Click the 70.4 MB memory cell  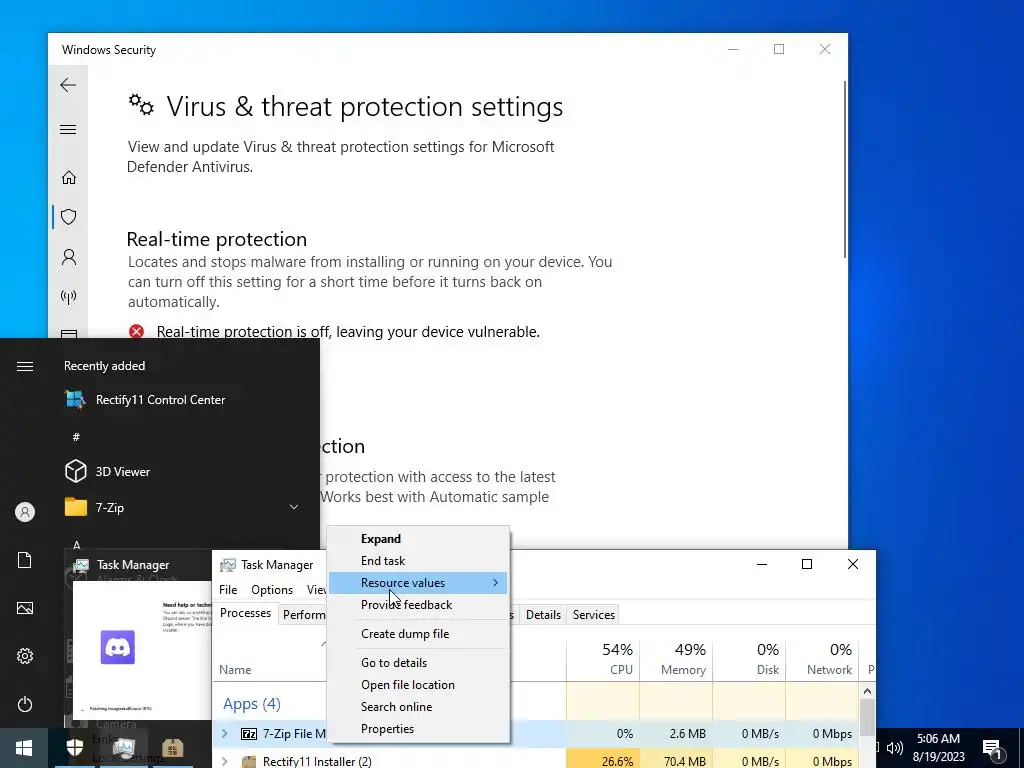(676, 761)
